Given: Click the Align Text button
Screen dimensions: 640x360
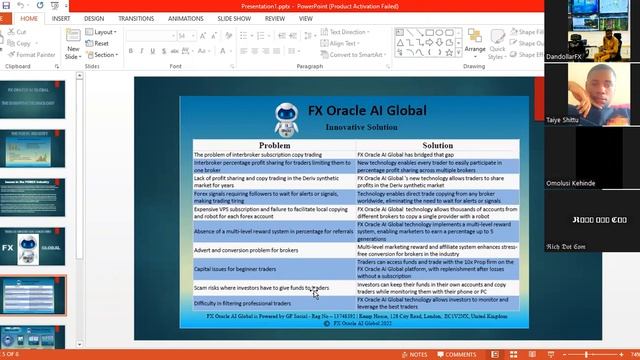Looking at the screenshot, I should [340, 43].
